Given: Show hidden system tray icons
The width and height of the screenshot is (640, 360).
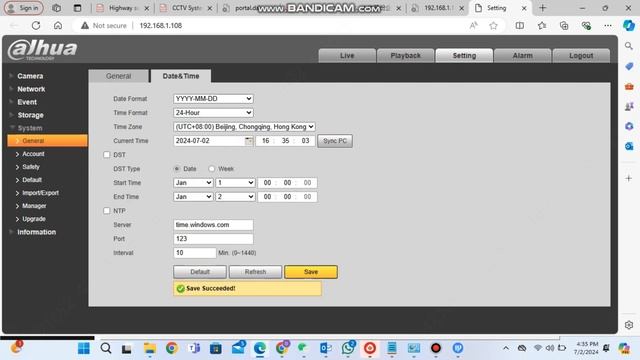Looking at the screenshot, I should [506, 348].
